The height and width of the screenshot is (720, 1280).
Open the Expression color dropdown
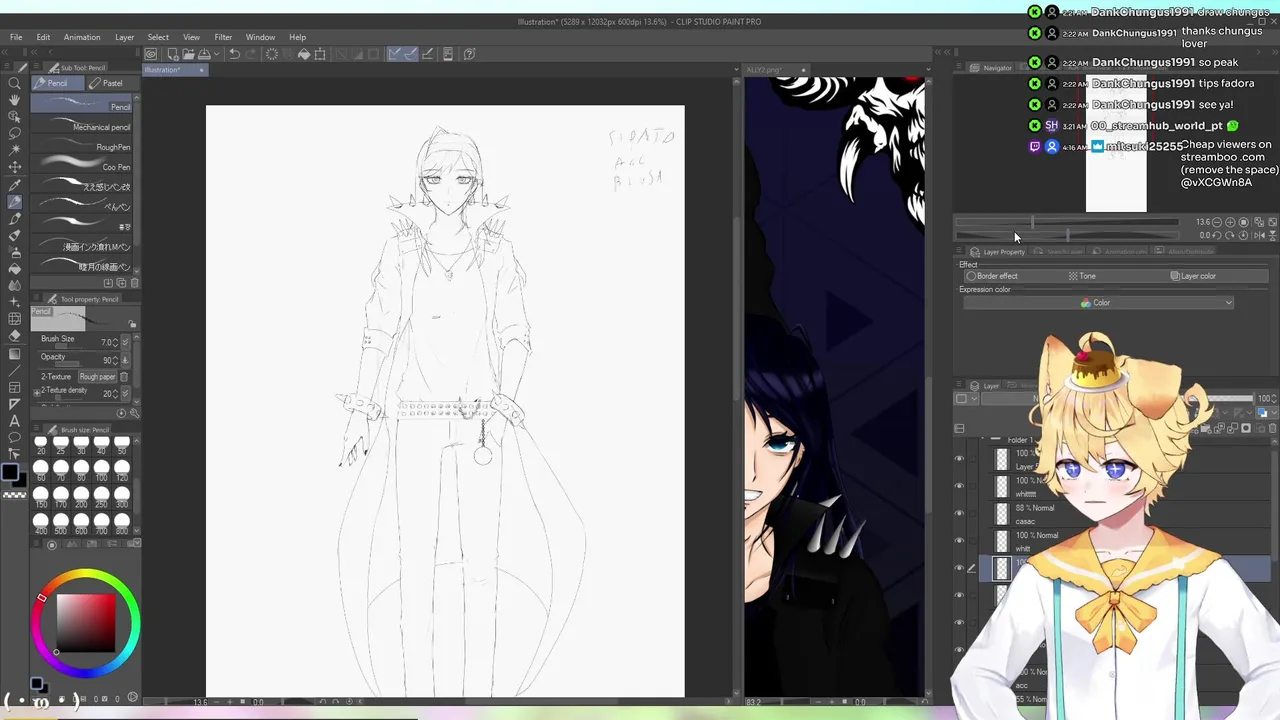[x=1097, y=303]
